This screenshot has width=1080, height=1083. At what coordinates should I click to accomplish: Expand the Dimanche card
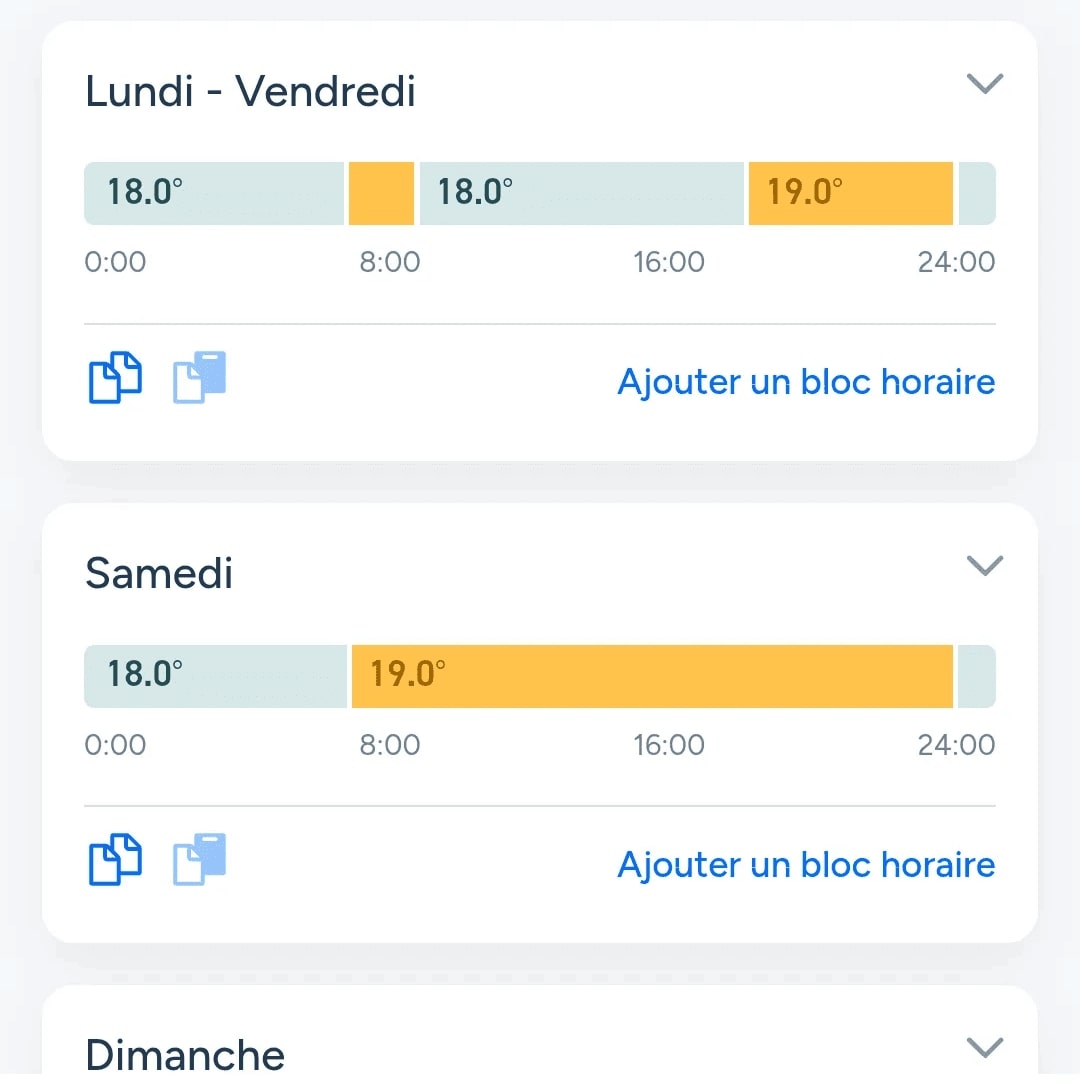coord(985,1048)
